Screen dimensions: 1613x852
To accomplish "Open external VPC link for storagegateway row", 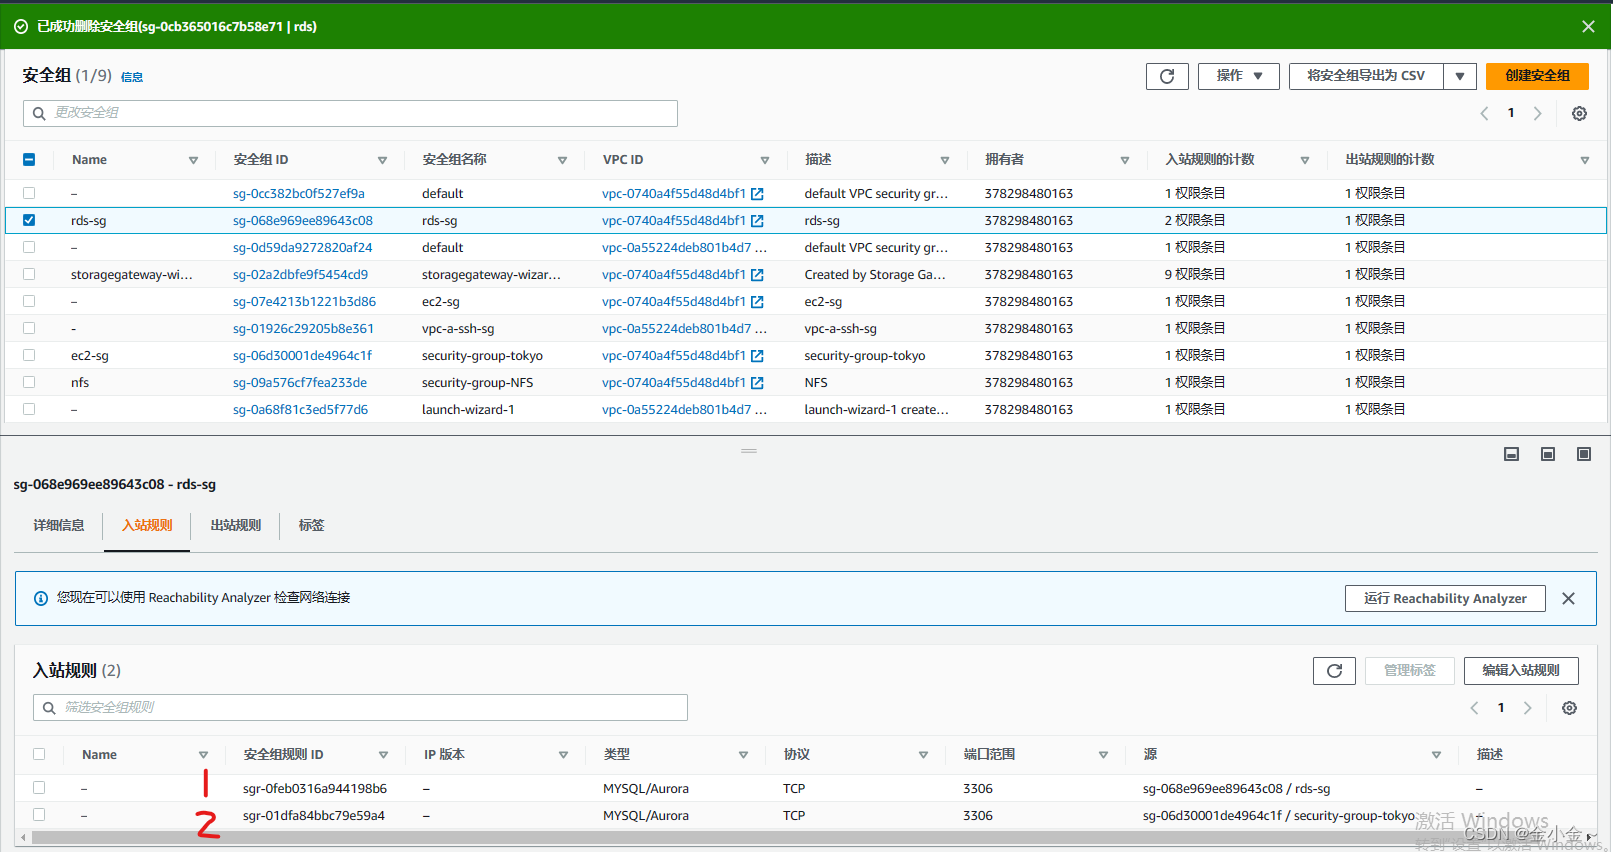I will pyautogui.click(x=757, y=275).
